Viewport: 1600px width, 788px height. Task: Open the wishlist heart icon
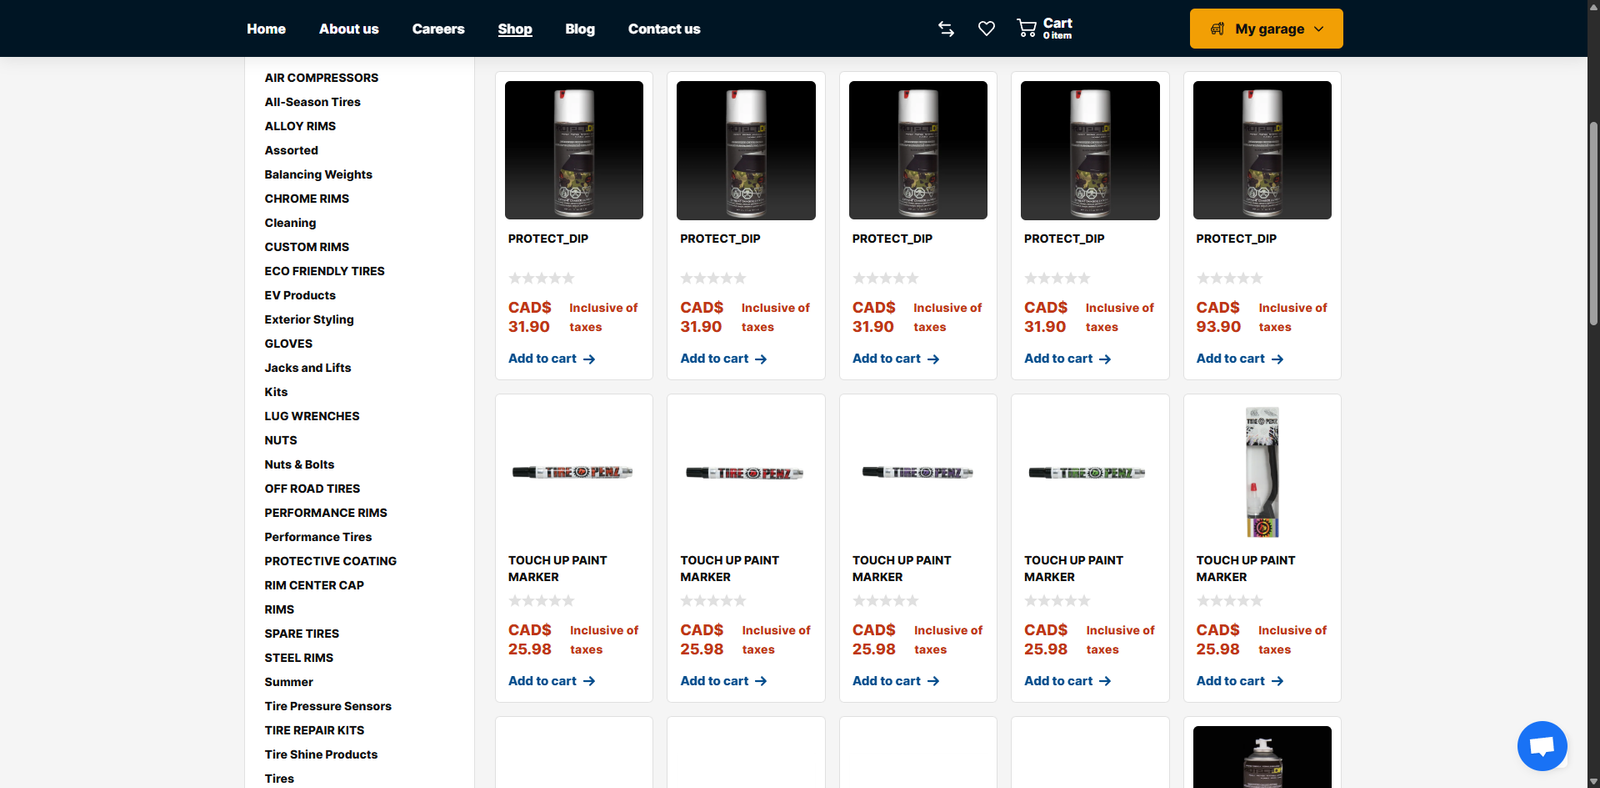coord(986,29)
